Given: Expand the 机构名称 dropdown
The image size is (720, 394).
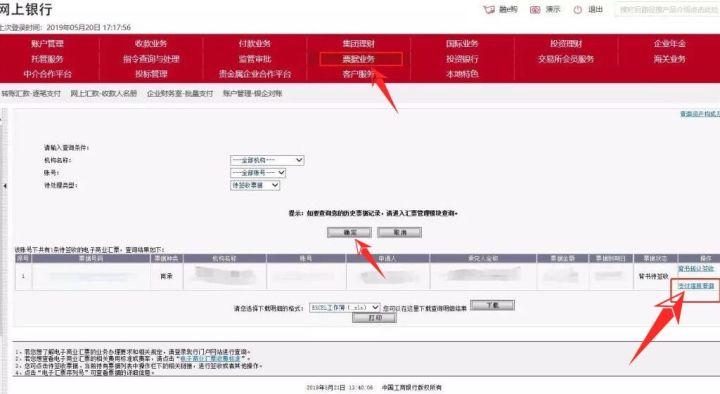Looking at the screenshot, I should tap(267, 160).
